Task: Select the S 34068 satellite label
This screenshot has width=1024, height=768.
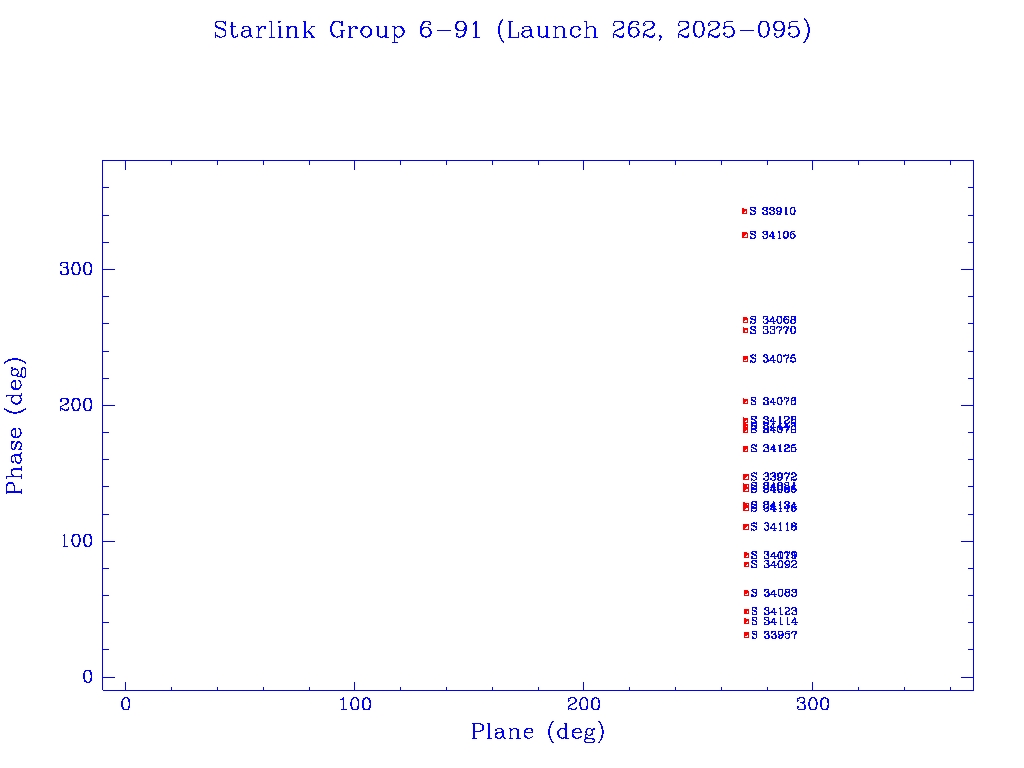Action: coord(773,320)
